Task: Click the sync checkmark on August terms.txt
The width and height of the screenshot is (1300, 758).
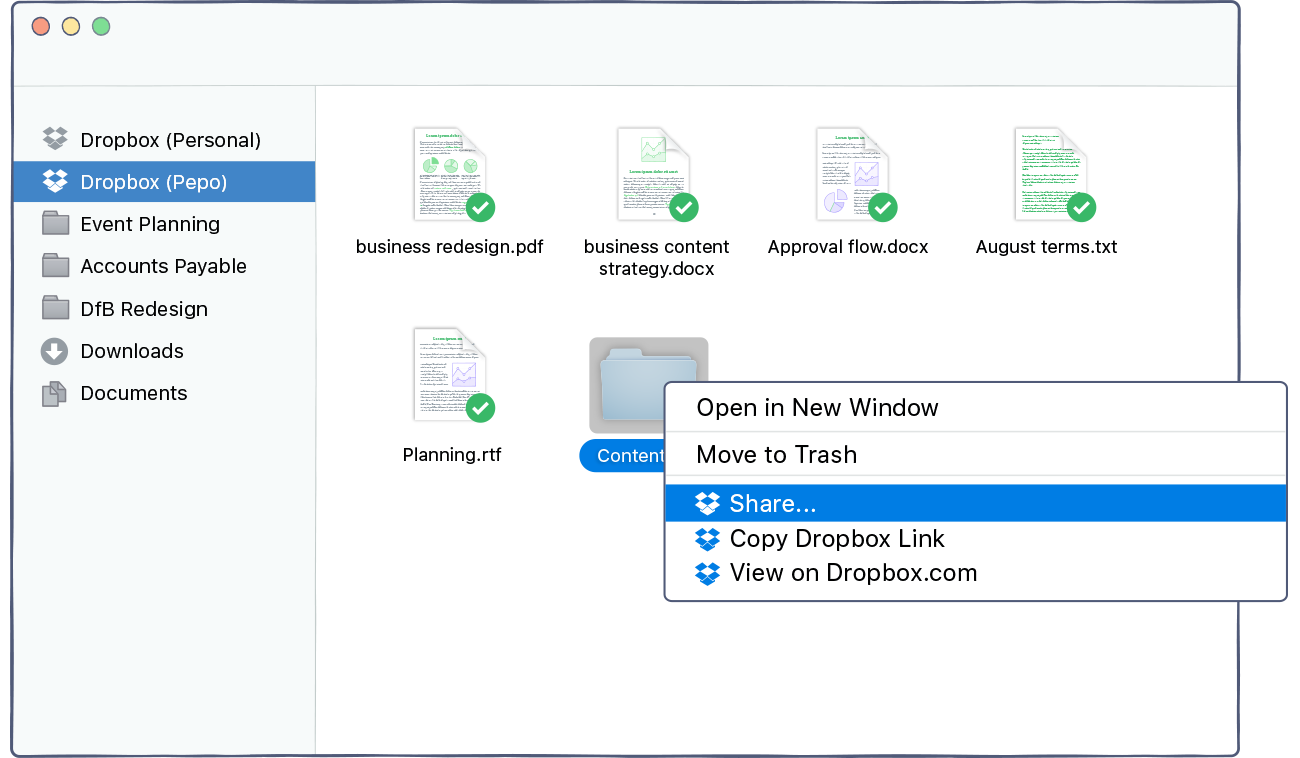Action: pos(1081,209)
